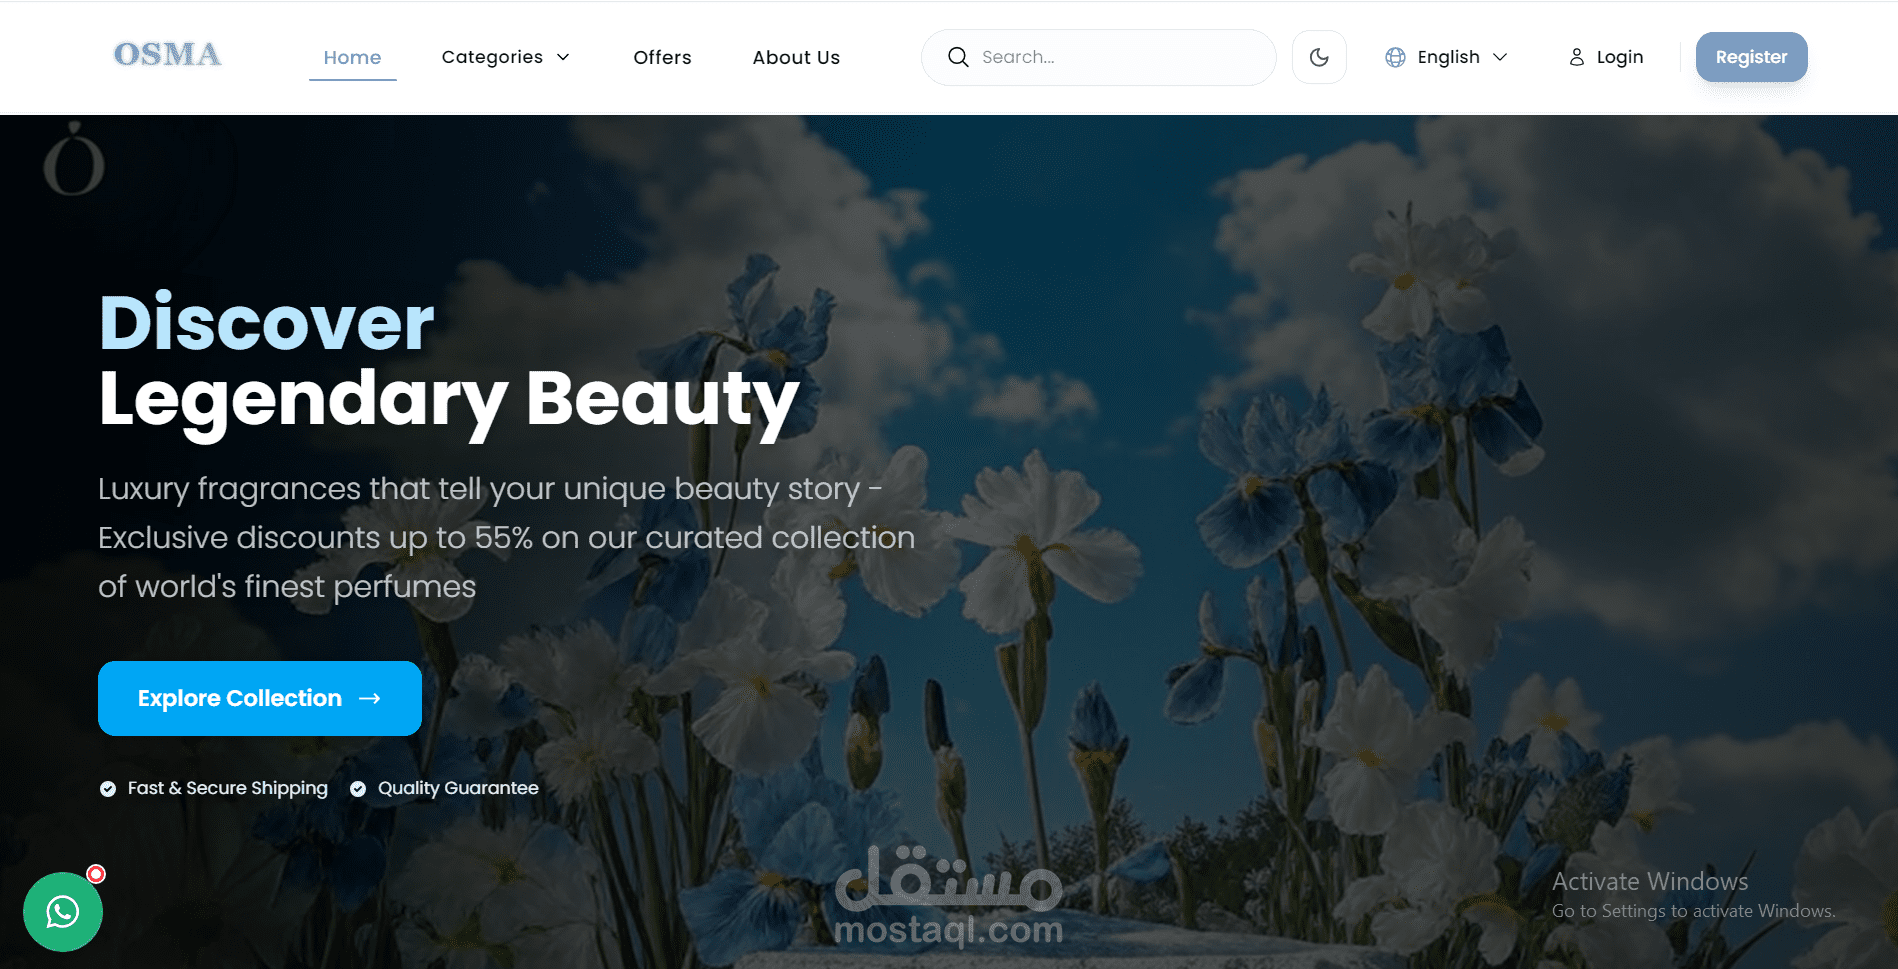Expand the Categories dropdown menu
This screenshot has width=1898, height=969.
(x=505, y=57)
